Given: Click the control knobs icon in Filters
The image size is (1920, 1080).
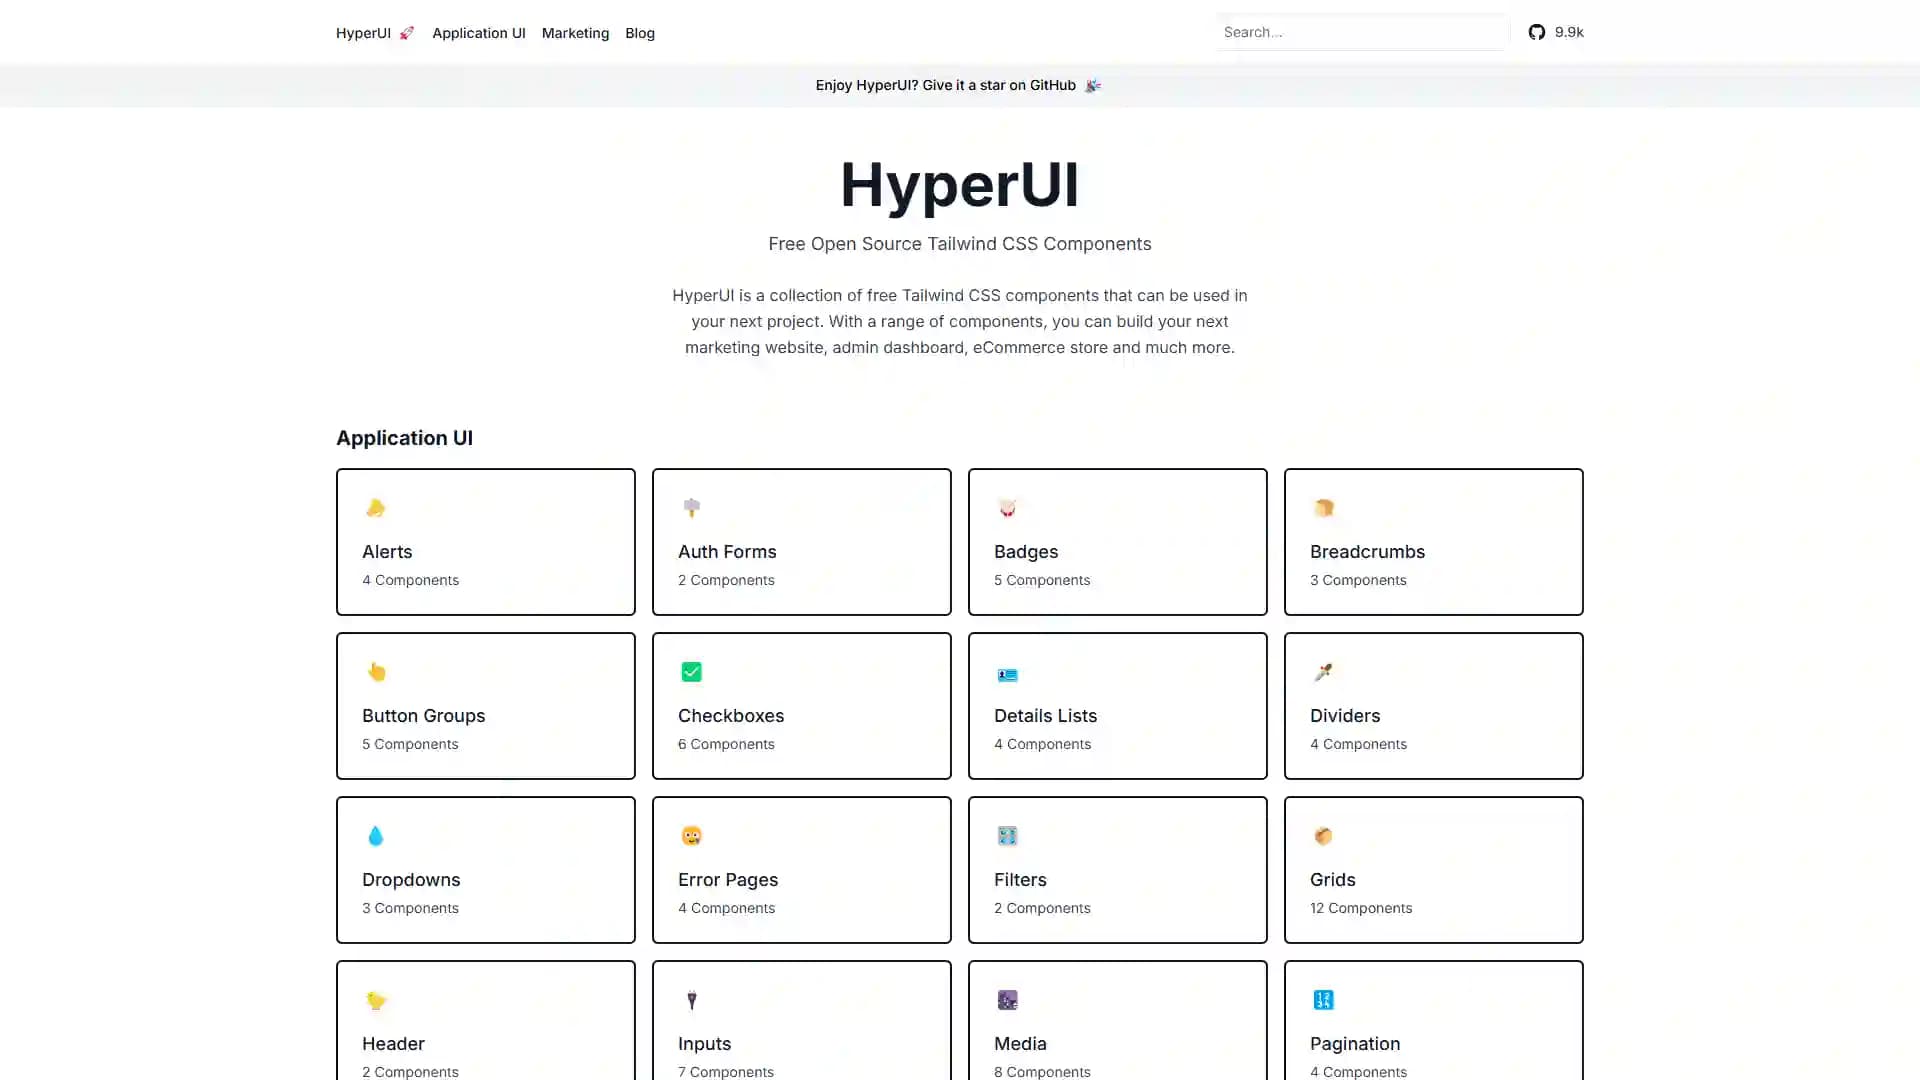Looking at the screenshot, I should point(1007,836).
